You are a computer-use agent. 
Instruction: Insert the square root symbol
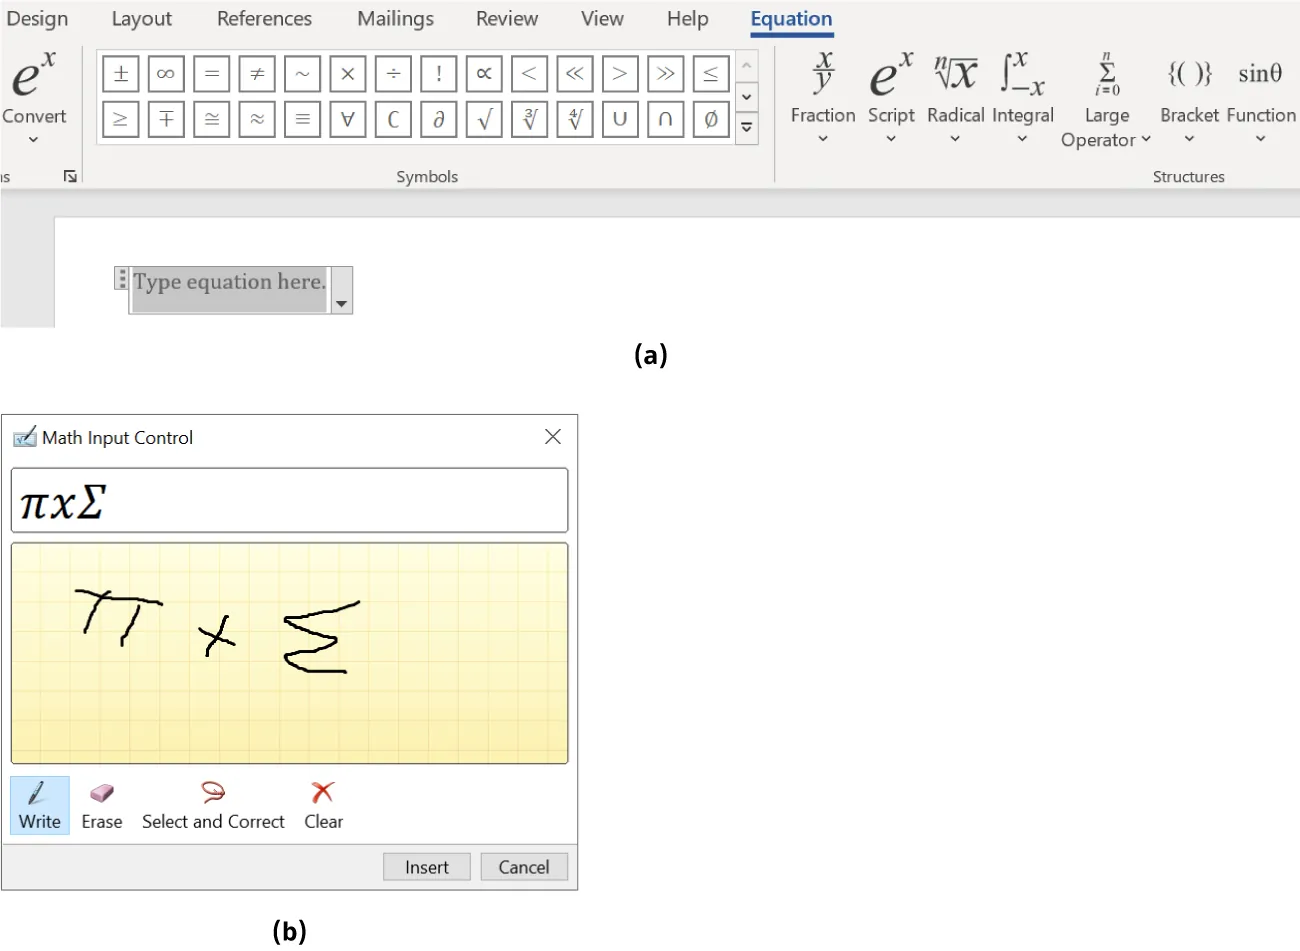(x=484, y=119)
